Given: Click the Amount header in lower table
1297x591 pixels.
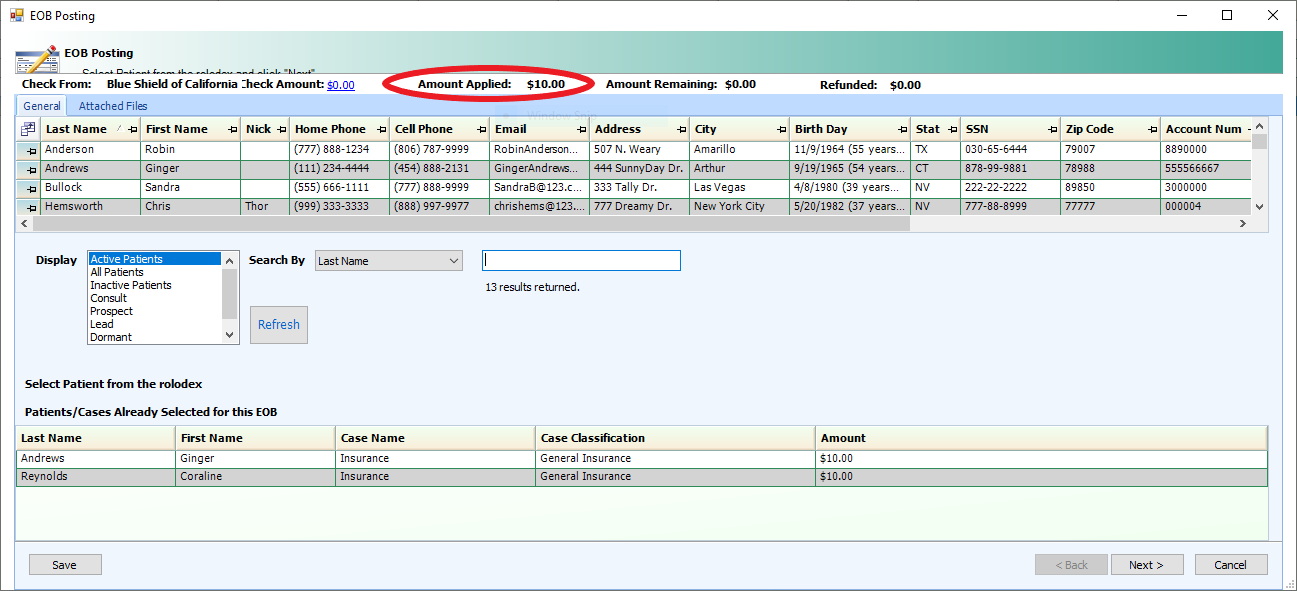Looking at the screenshot, I should (1041, 438).
